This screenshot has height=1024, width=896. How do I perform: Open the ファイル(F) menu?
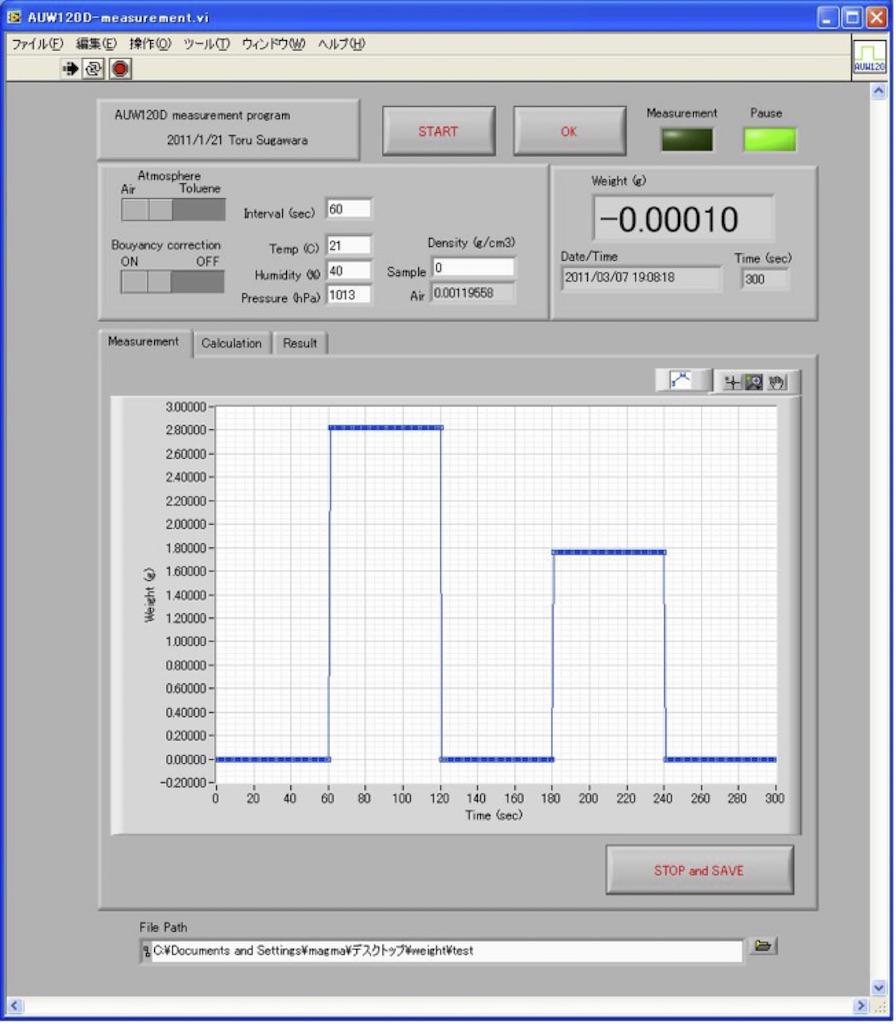tap(36, 44)
